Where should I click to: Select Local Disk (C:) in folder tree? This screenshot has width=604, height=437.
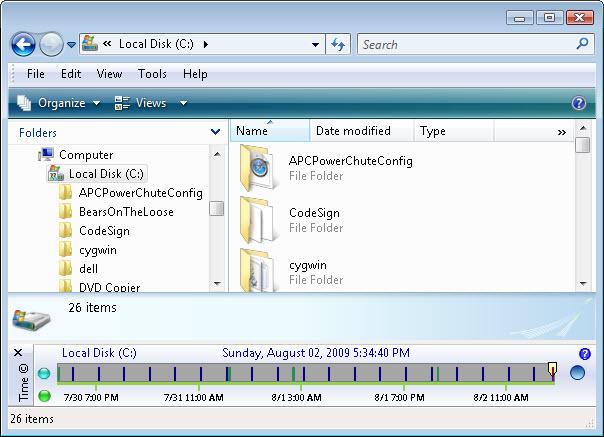[96, 174]
